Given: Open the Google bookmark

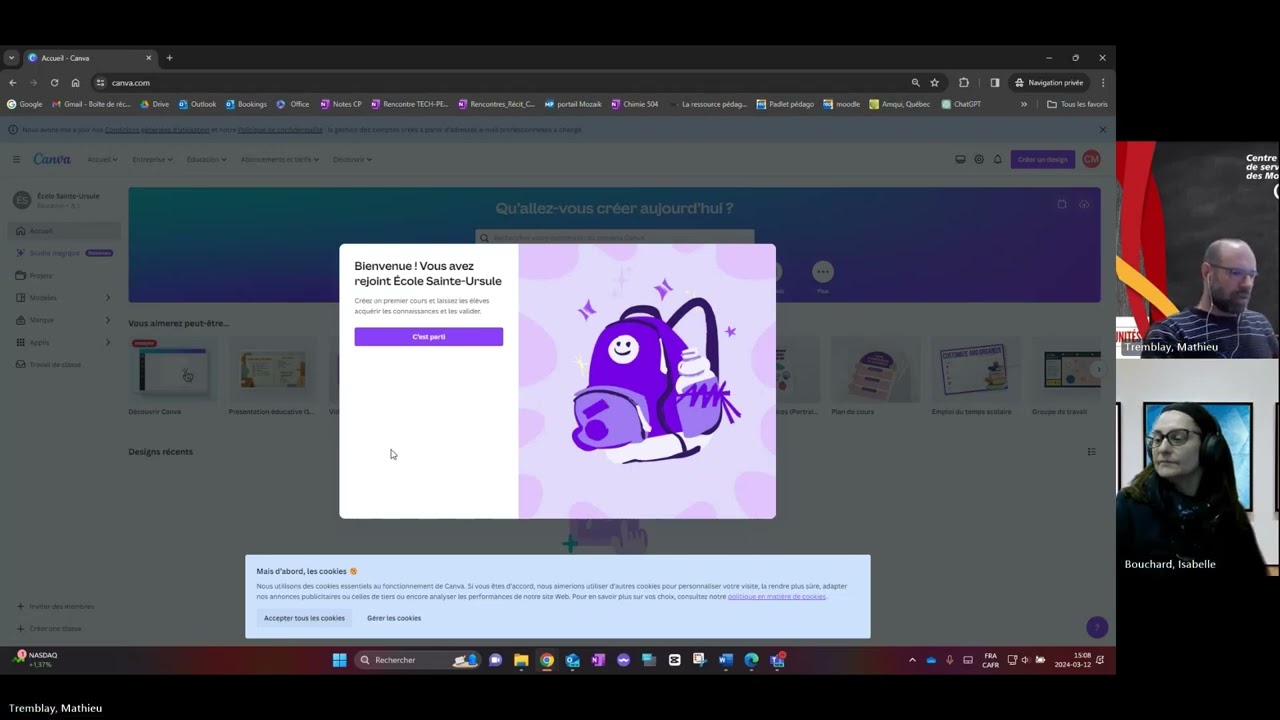Looking at the screenshot, I should pyautogui.click(x=25, y=104).
